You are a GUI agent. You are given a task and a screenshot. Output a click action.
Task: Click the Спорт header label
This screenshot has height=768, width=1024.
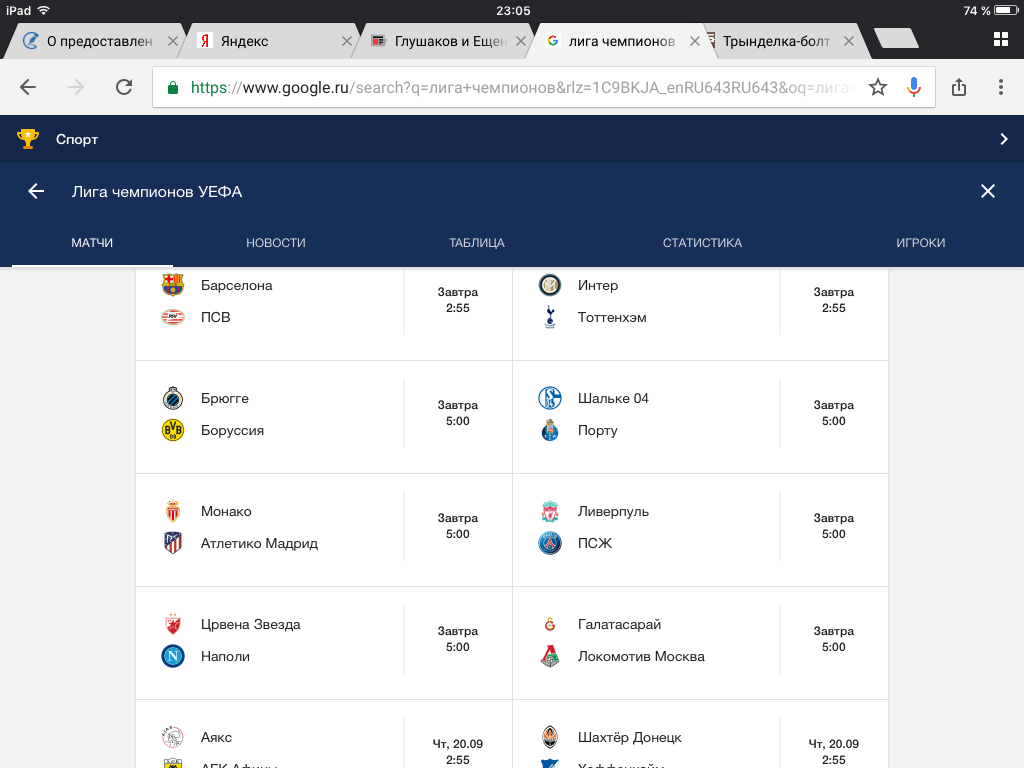point(77,139)
